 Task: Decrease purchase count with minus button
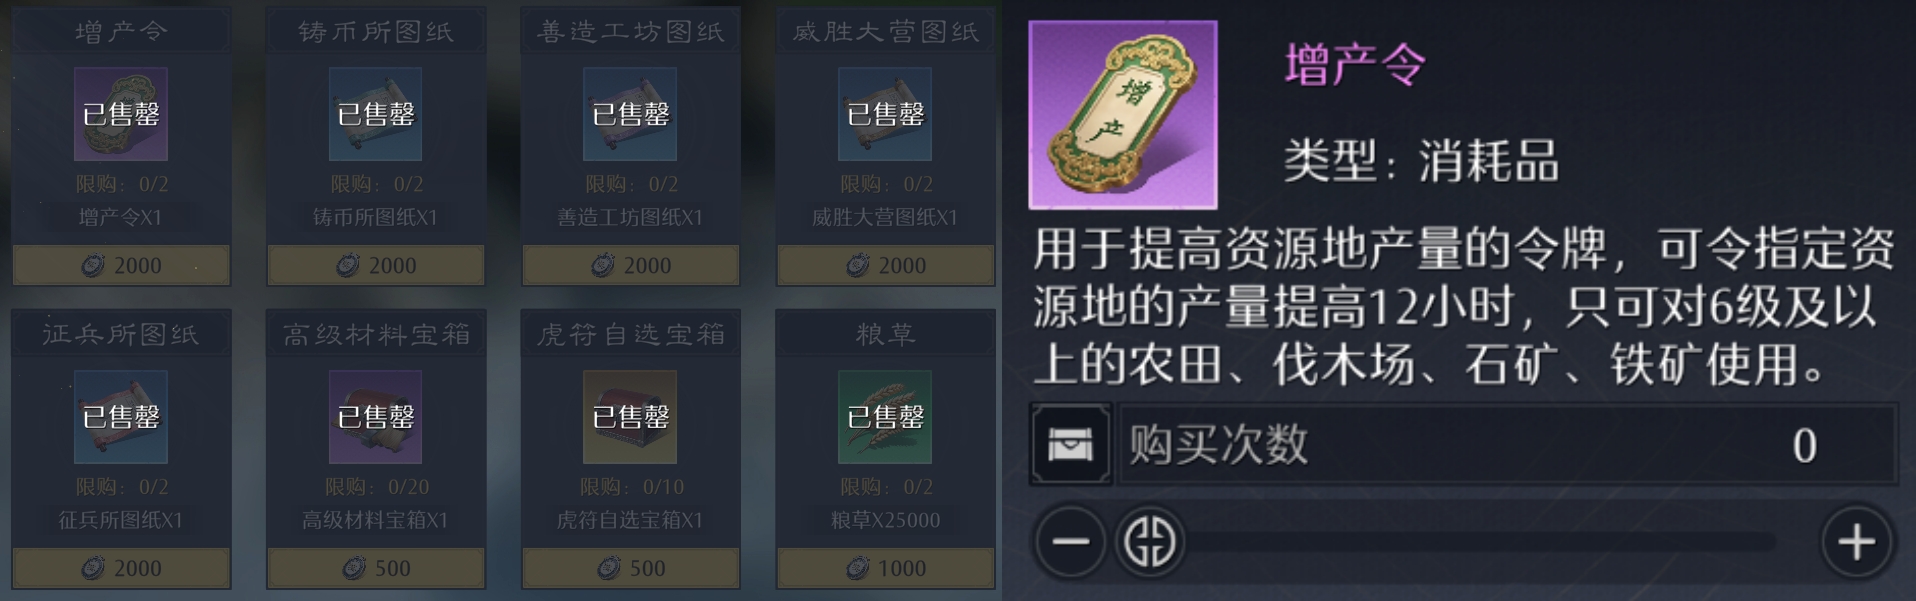(1070, 542)
